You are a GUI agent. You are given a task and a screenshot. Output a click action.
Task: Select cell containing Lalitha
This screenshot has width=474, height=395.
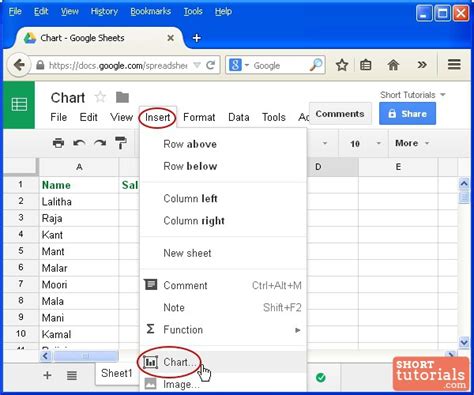click(x=79, y=202)
